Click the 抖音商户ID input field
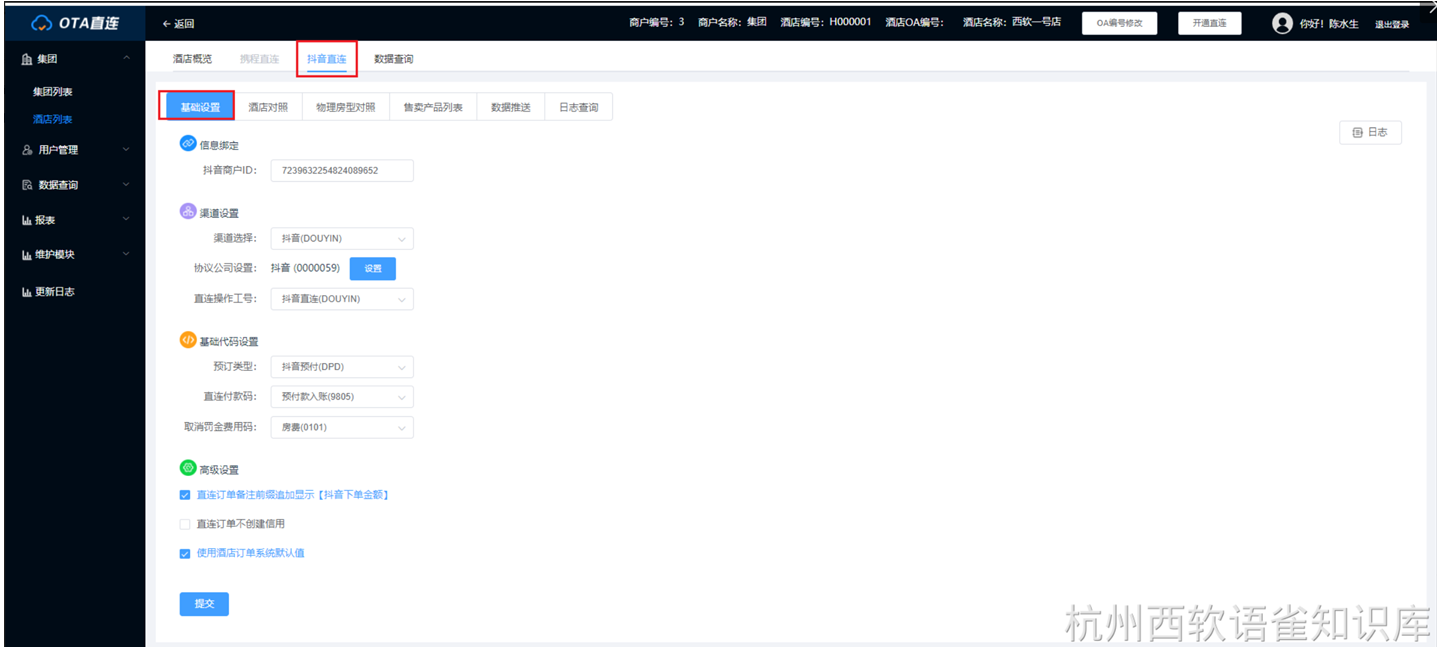 342,171
